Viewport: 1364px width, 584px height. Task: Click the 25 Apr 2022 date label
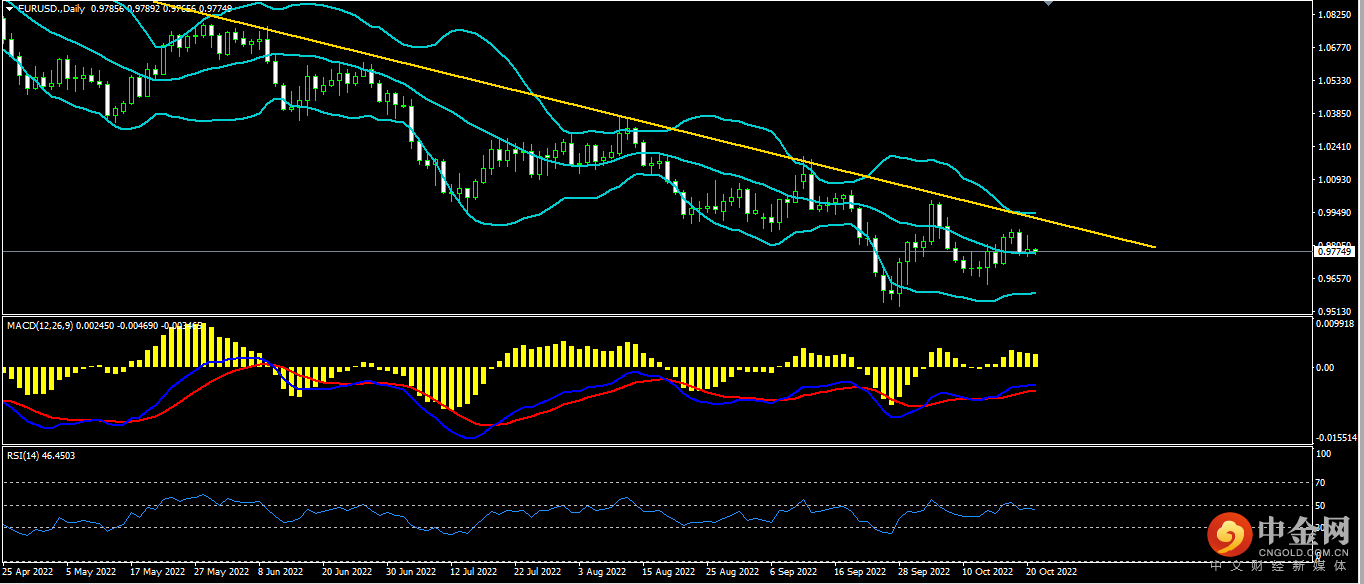(x=29, y=573)
